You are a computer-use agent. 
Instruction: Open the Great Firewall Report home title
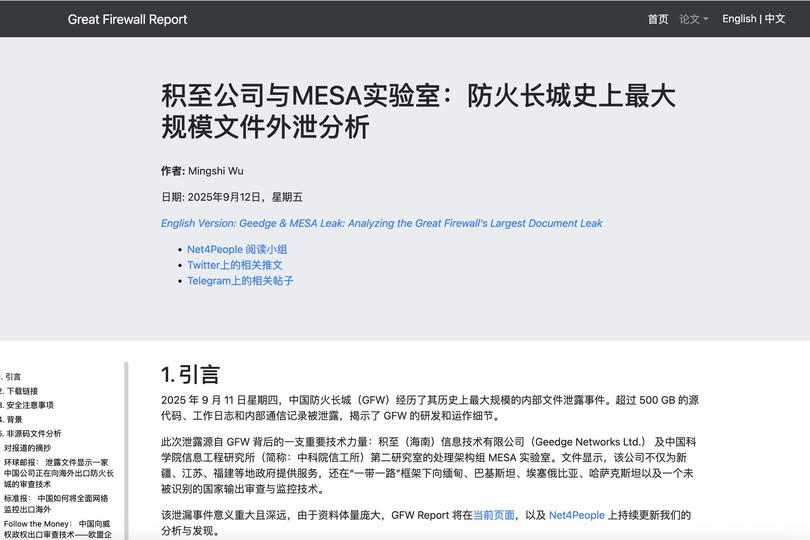(127, 19)
